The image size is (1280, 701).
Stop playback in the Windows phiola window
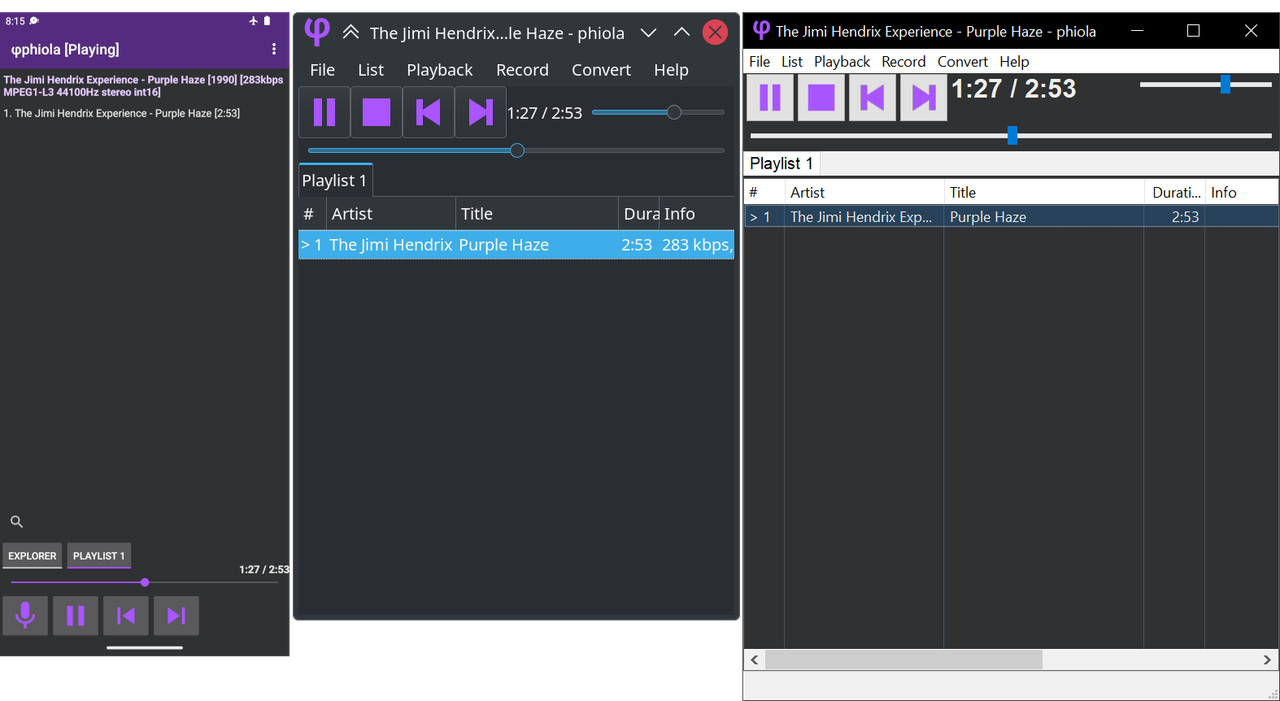[821, 97]
